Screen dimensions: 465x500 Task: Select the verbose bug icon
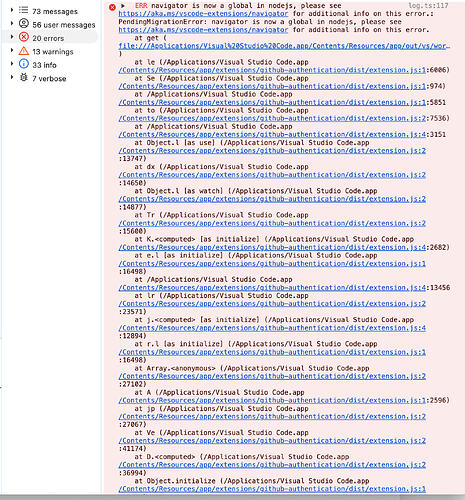pyautogui.click(x=24, y=77)
